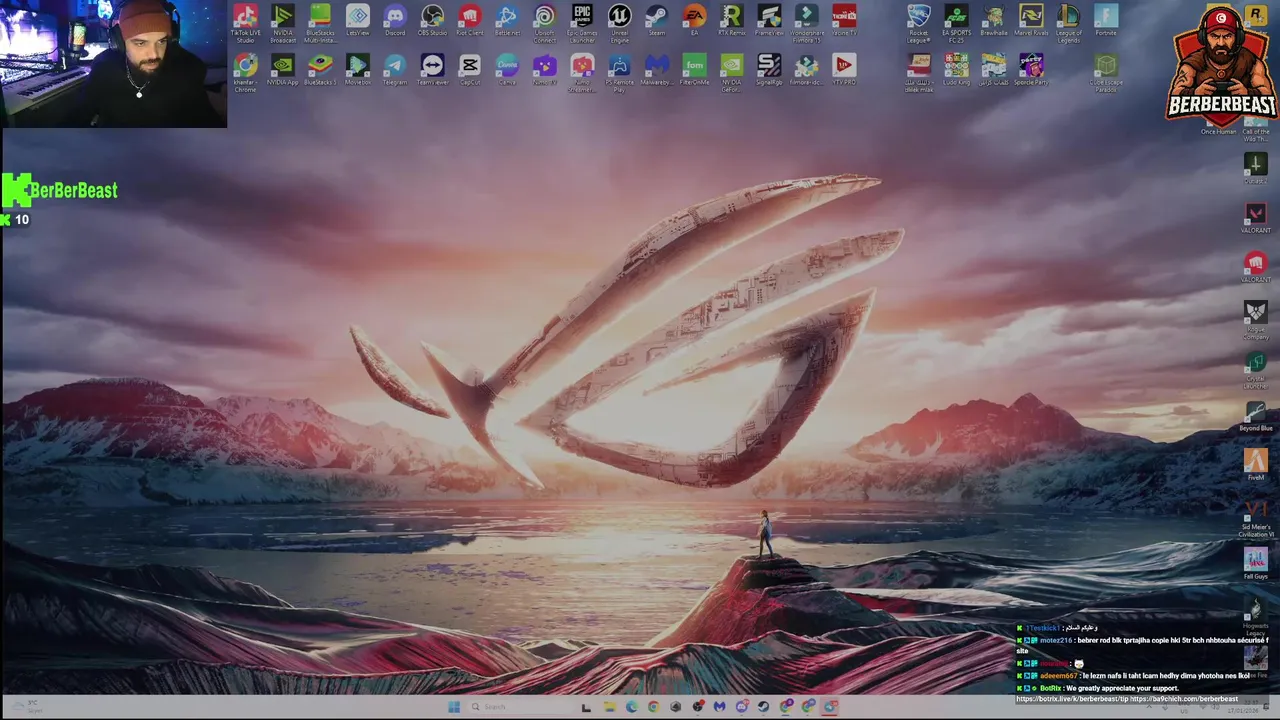
Task: Open the TeamViewer desktop shortcut
Action: (432, 69)
